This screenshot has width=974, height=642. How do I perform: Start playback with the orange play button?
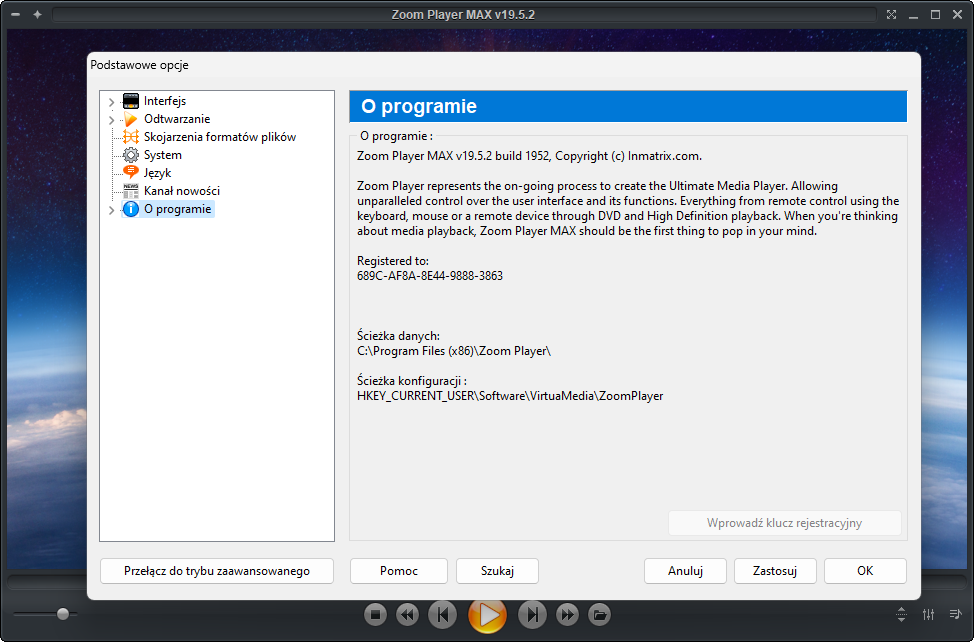tap(488, 615)
